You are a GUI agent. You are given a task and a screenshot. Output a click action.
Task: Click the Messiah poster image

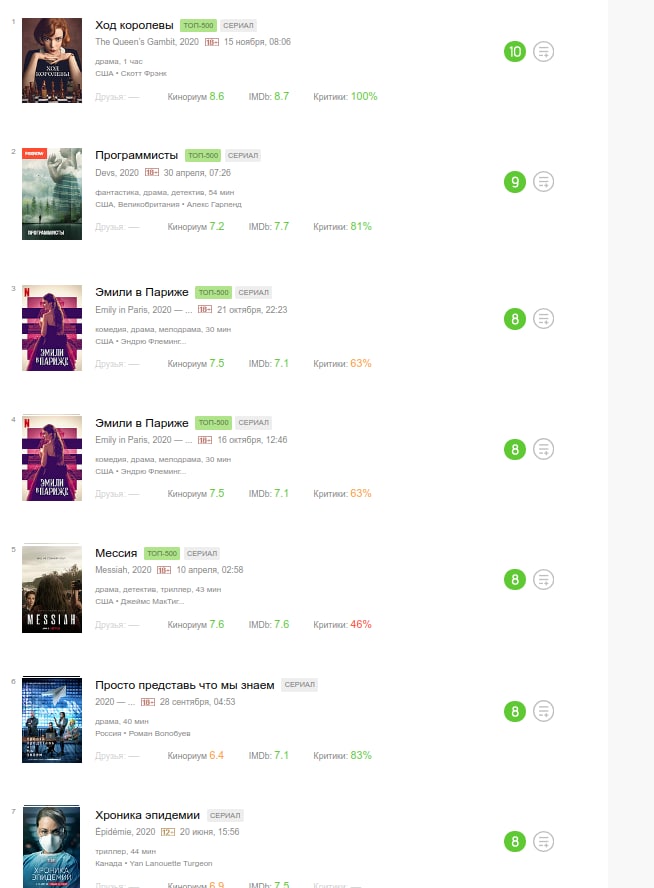pyautogui.click(x=52, y=589)
